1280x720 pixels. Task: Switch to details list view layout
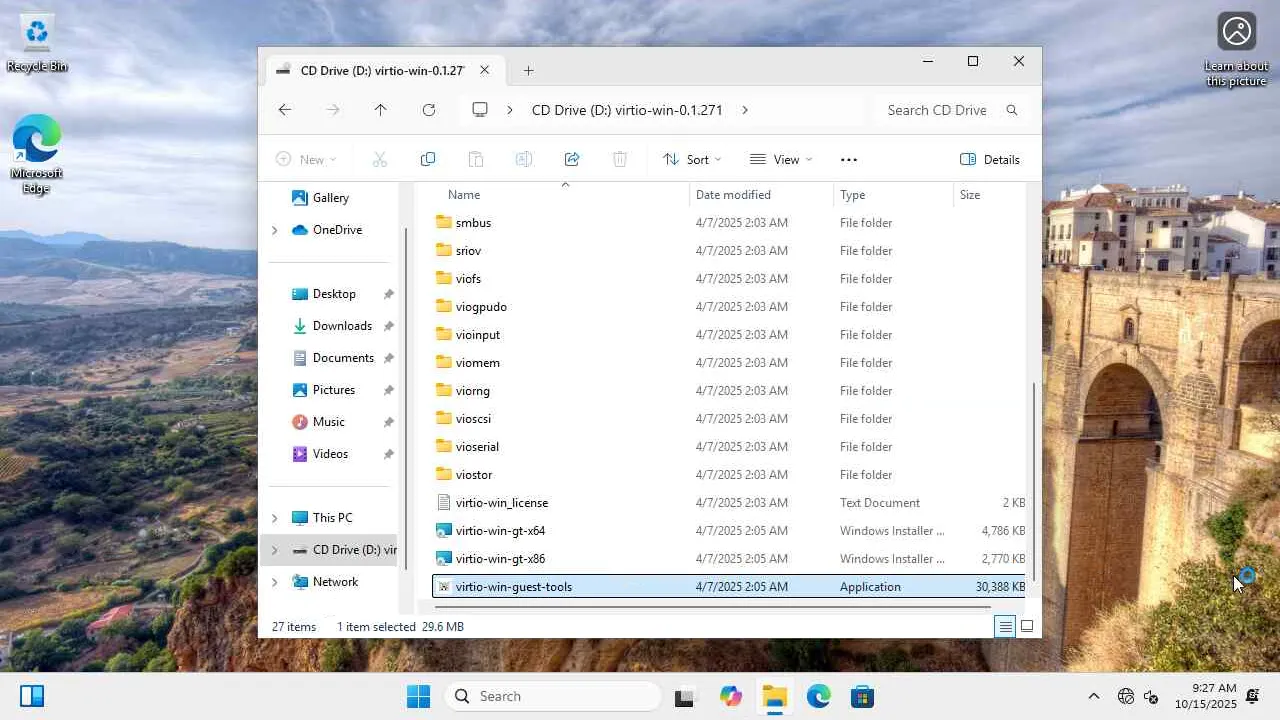pos(1005,627)
